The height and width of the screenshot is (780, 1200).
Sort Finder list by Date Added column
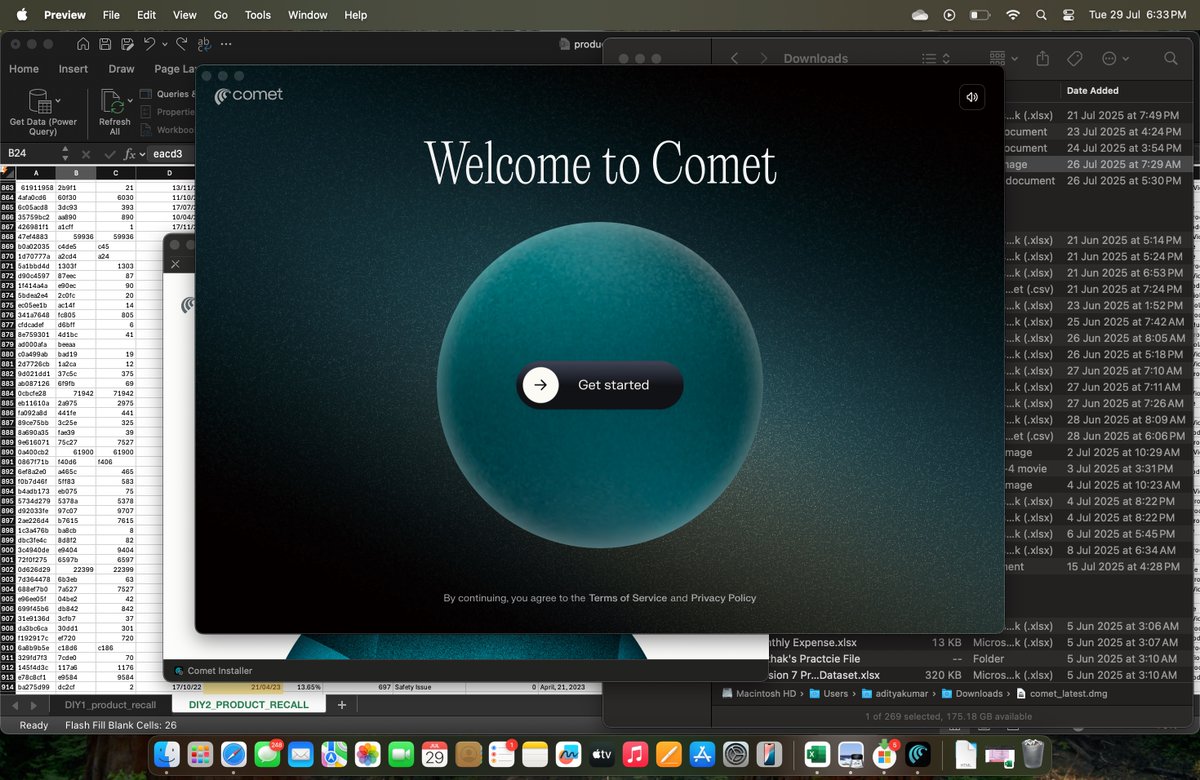pos(1092,91)
